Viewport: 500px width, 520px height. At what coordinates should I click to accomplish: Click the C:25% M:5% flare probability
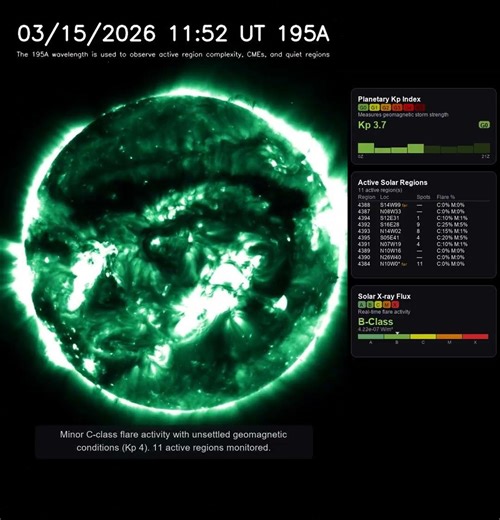point(452,225)
